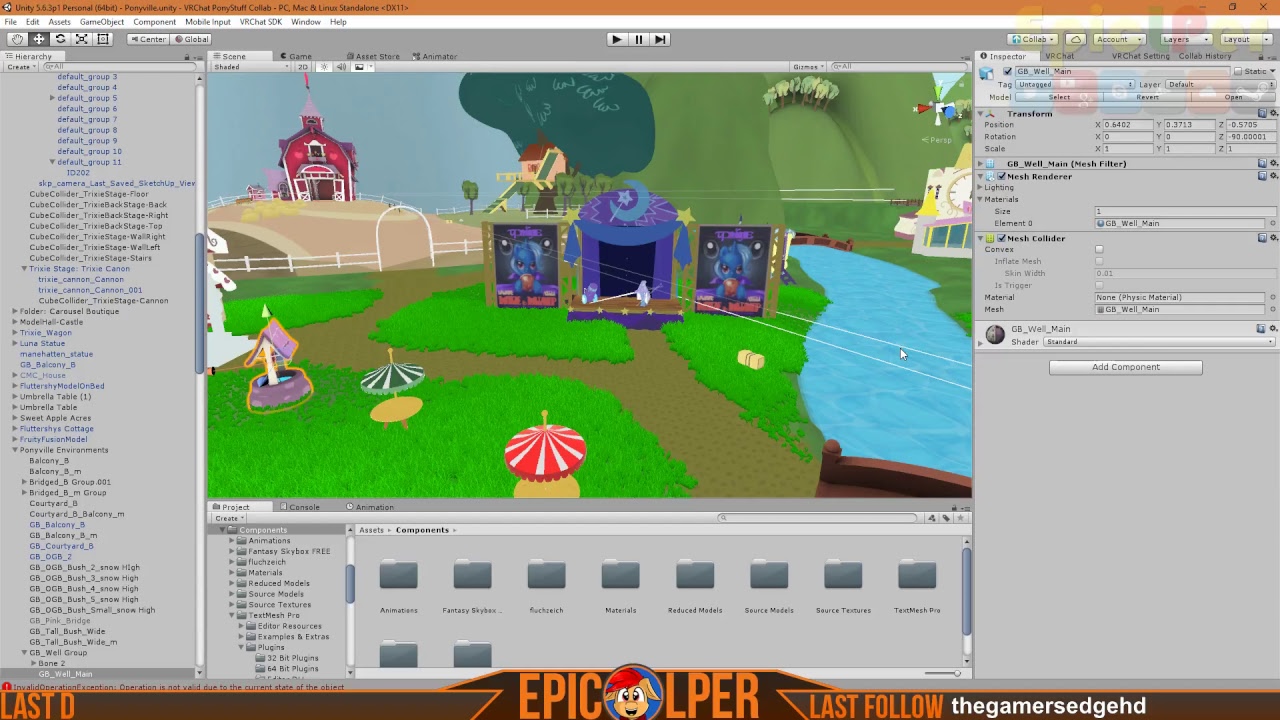The height and width of the screenshot is (720, 1280).
Task: Open the Assets menu
Action: click(59, 22)
